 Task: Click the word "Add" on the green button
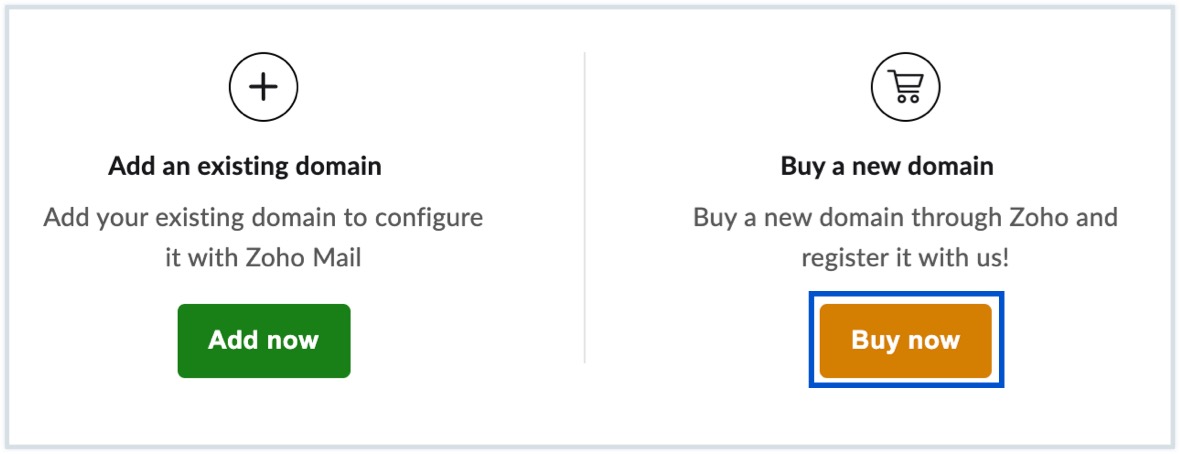229,341
